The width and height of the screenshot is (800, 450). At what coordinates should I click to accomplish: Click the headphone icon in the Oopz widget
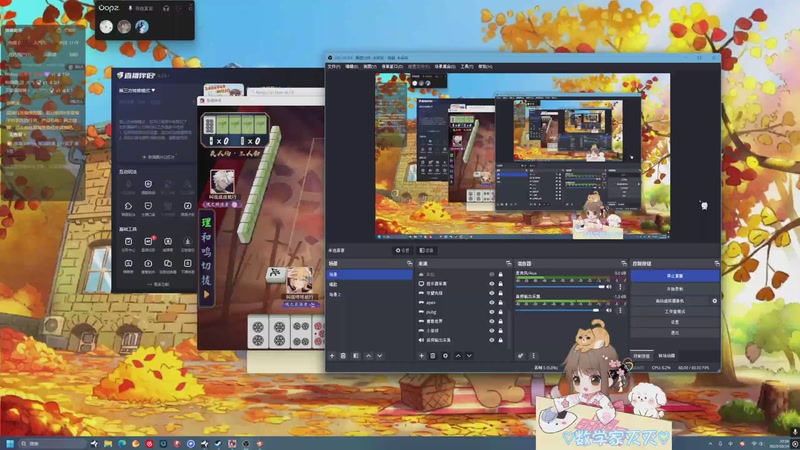(x=166, y=8)
